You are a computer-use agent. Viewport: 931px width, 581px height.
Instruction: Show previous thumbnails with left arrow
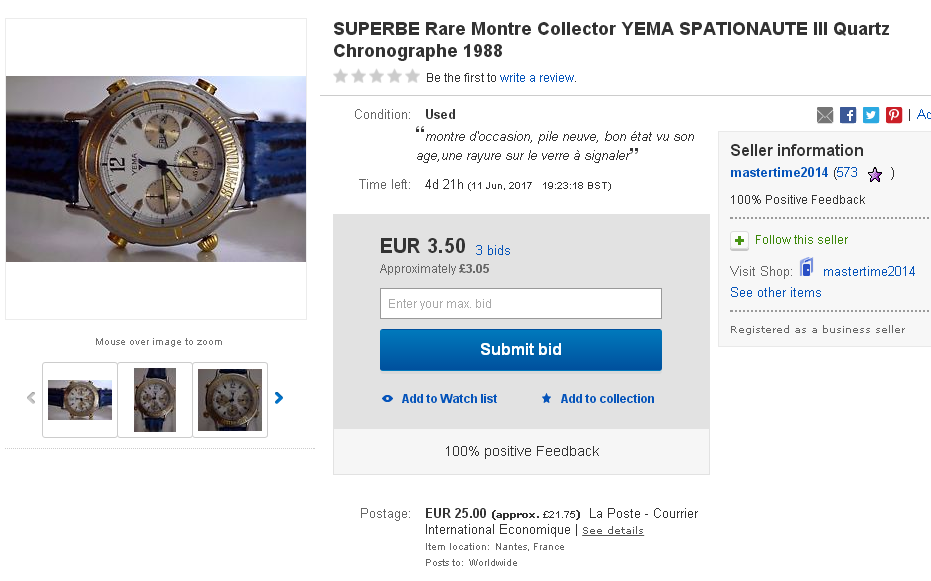click(x=31, y=398)
